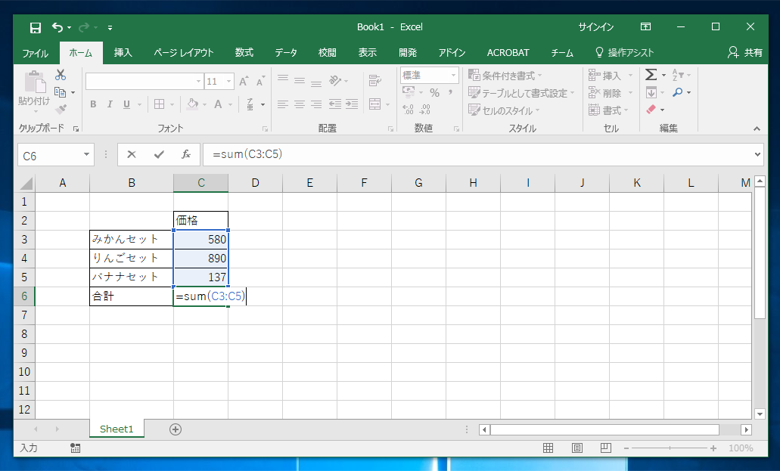Click the Find and Select magnifier

(x=678, y=93)
